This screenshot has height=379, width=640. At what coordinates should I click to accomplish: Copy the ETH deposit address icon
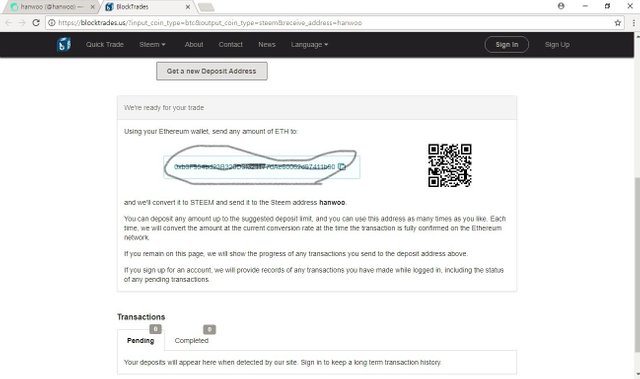[342, 166]
